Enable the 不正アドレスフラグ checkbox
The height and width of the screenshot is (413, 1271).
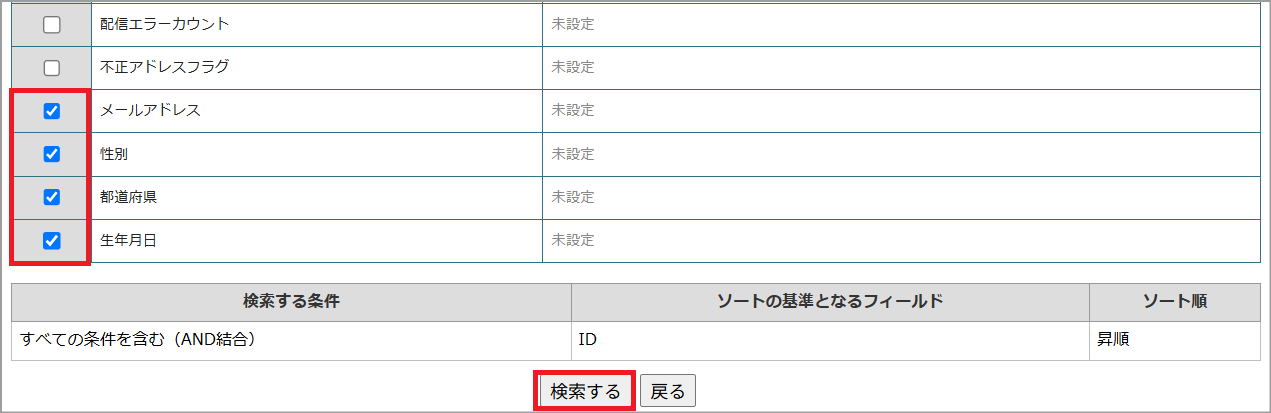(x=52, y=68)
